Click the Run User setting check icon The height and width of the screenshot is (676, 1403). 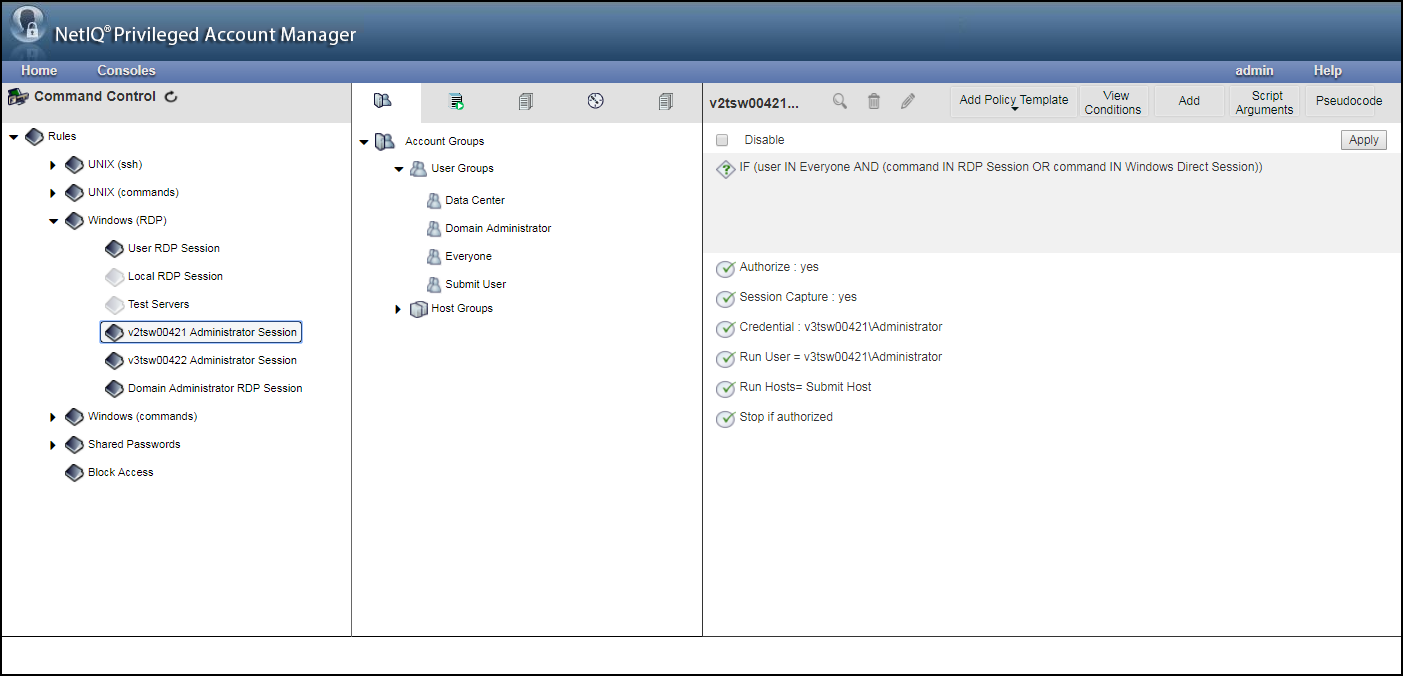(x=726, y=359)
